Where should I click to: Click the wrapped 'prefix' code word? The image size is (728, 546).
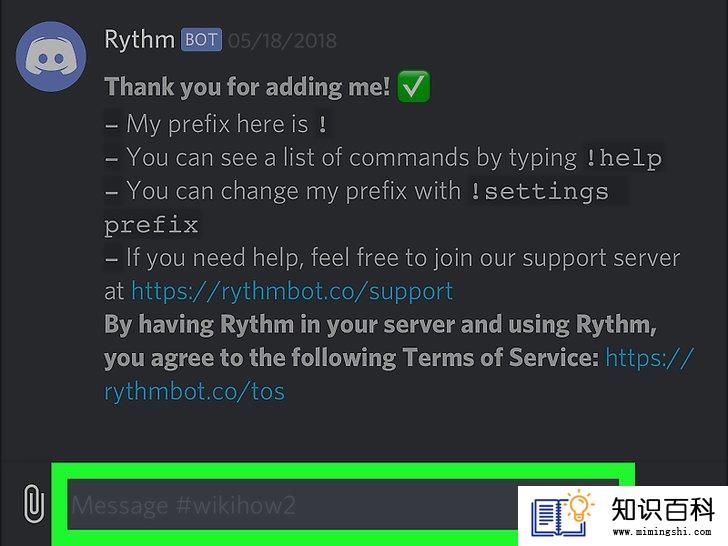point(151,225)
